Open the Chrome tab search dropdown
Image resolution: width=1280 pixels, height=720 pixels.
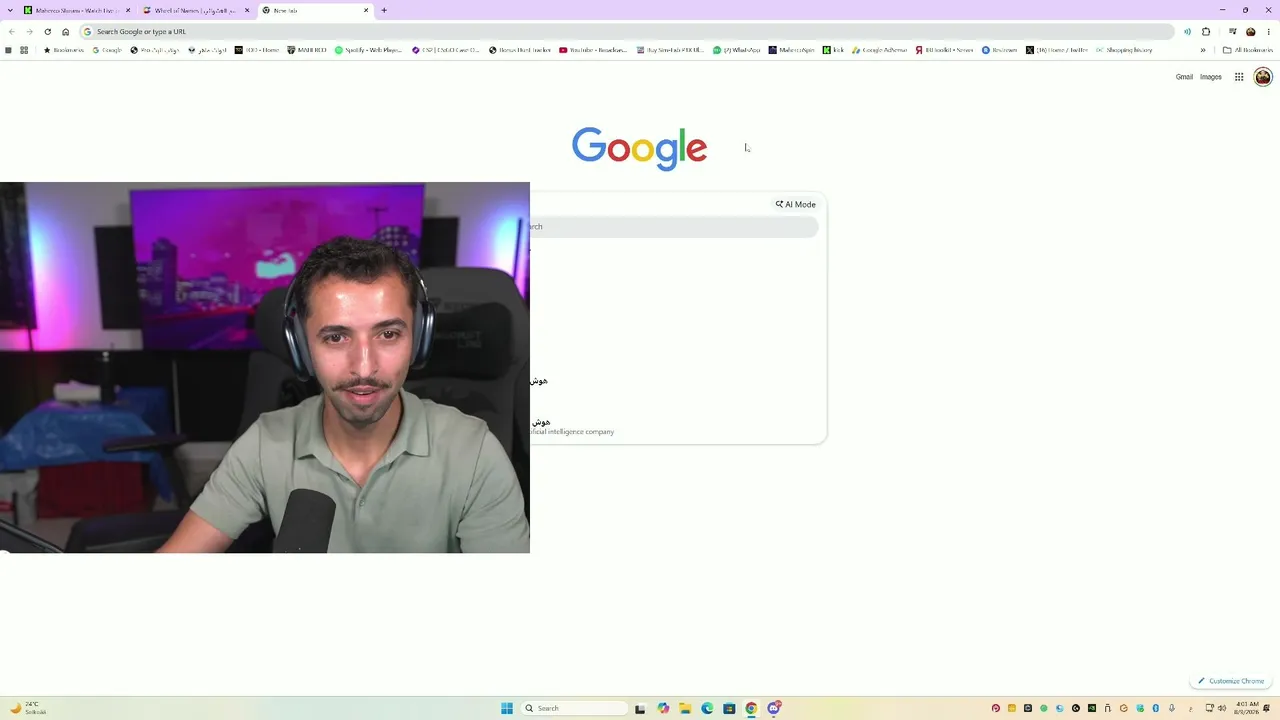pyautogui.click(x=10, y=10)
